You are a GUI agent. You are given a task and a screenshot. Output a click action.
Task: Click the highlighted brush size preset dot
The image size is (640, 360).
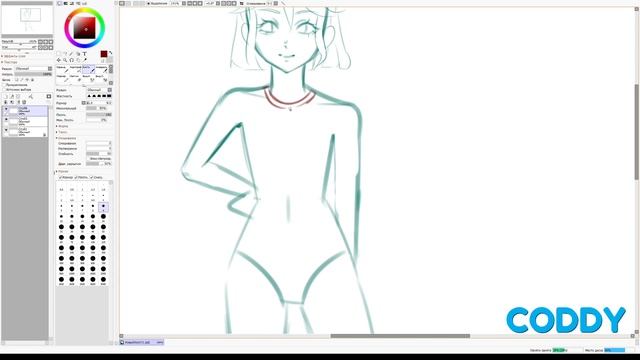[103, 206]
